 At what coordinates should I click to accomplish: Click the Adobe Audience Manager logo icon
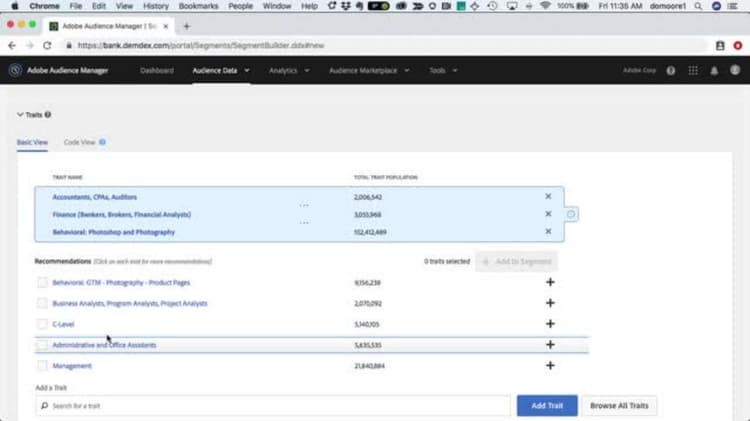pos(15,70)
